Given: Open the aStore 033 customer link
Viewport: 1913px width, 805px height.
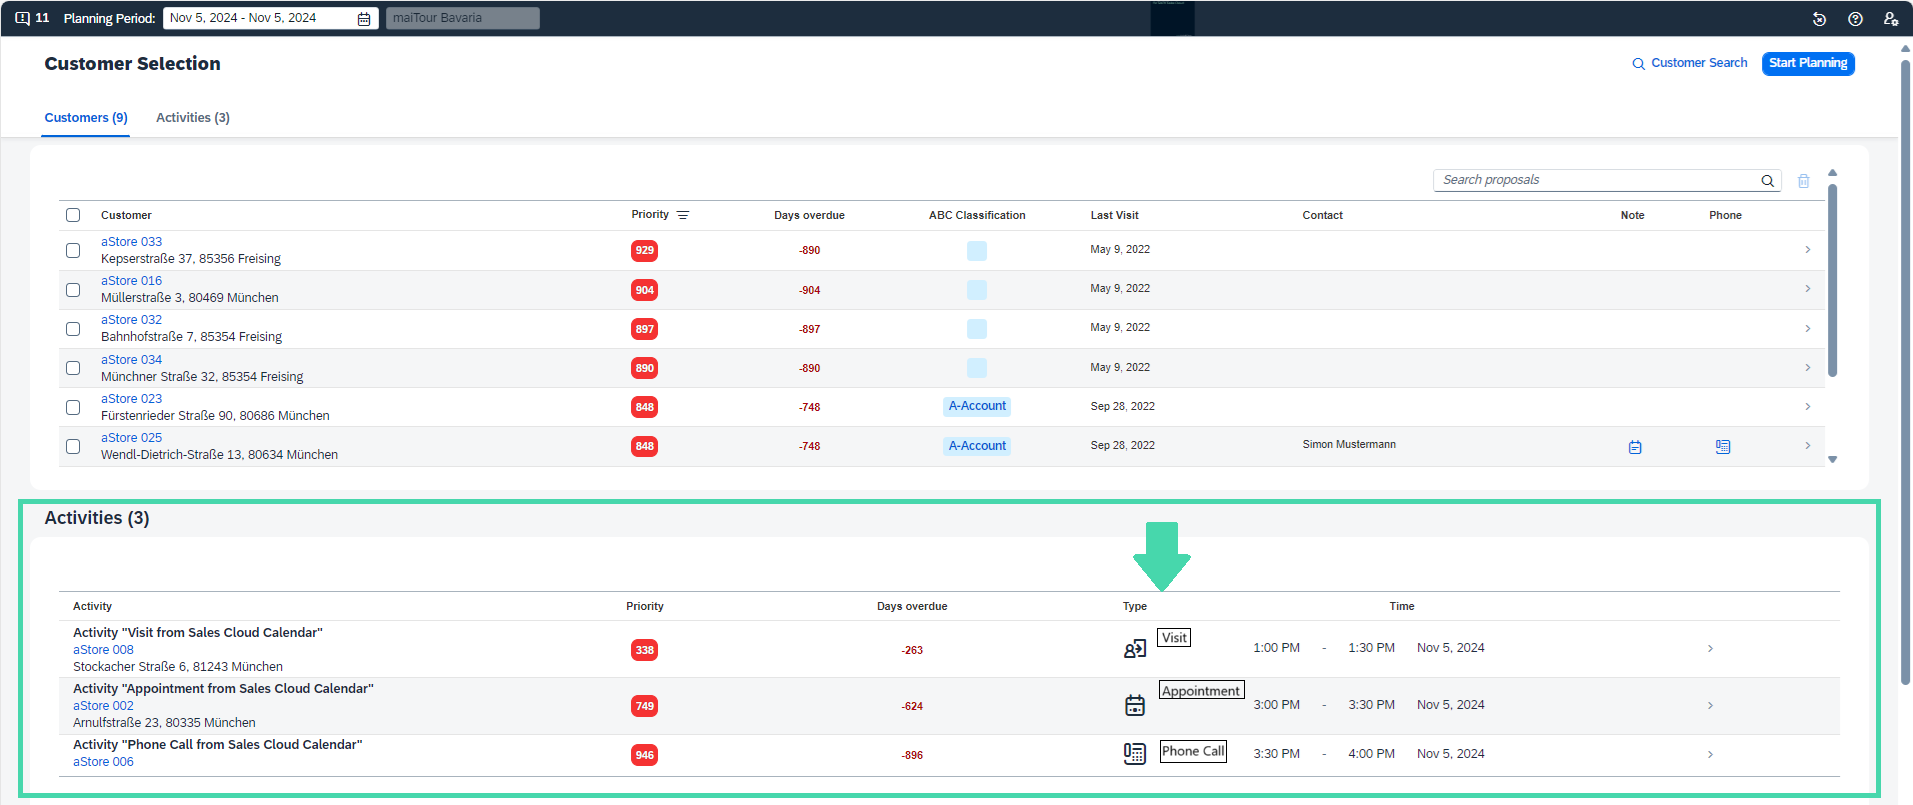Looking at the screenshot, I should (x=131, y=242).
